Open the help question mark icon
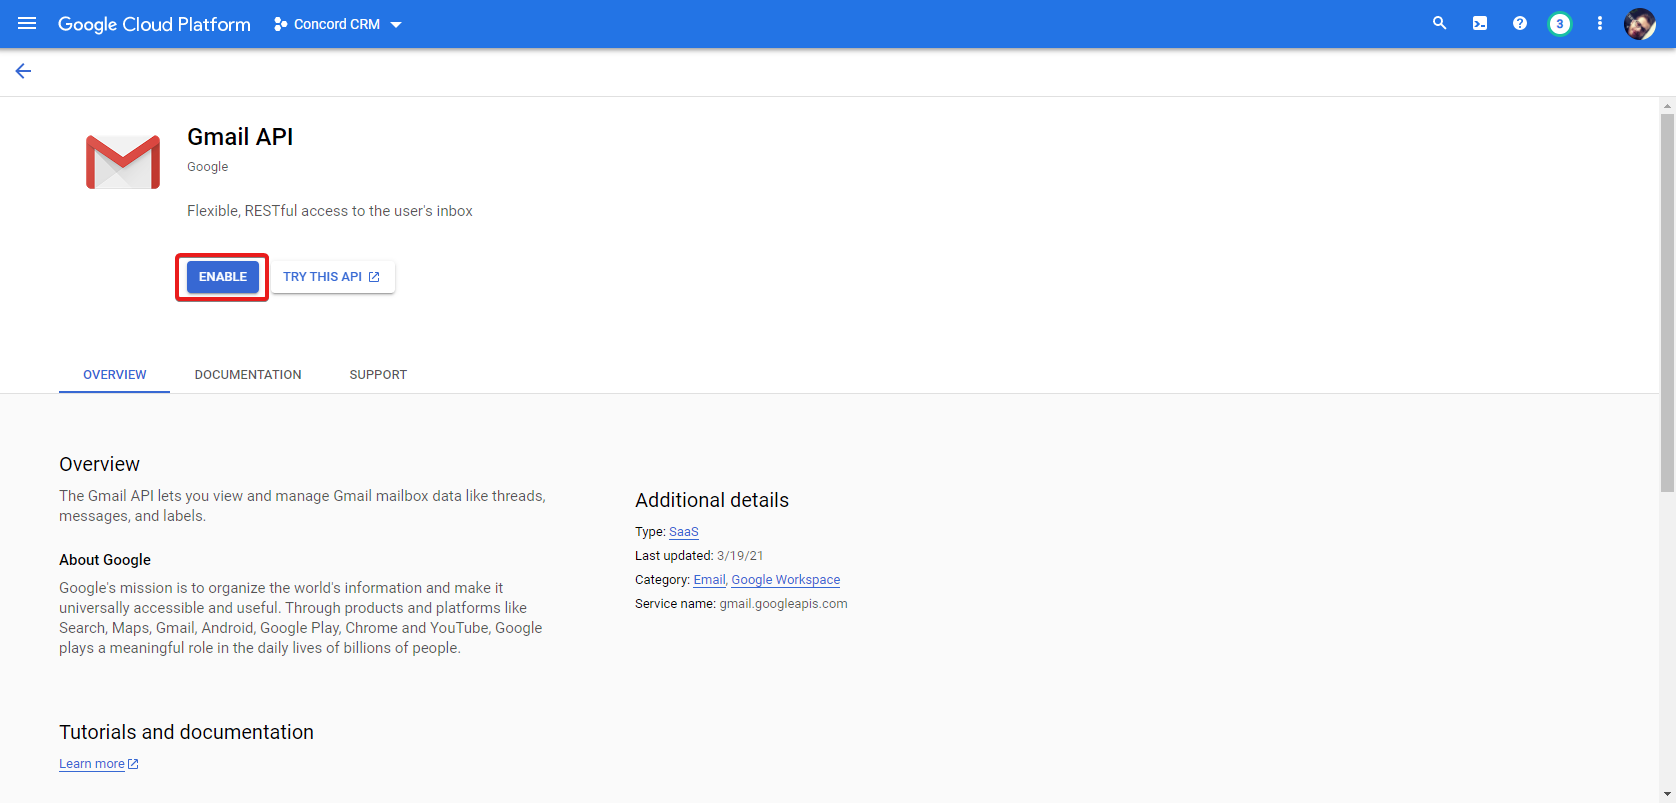 1519,23
